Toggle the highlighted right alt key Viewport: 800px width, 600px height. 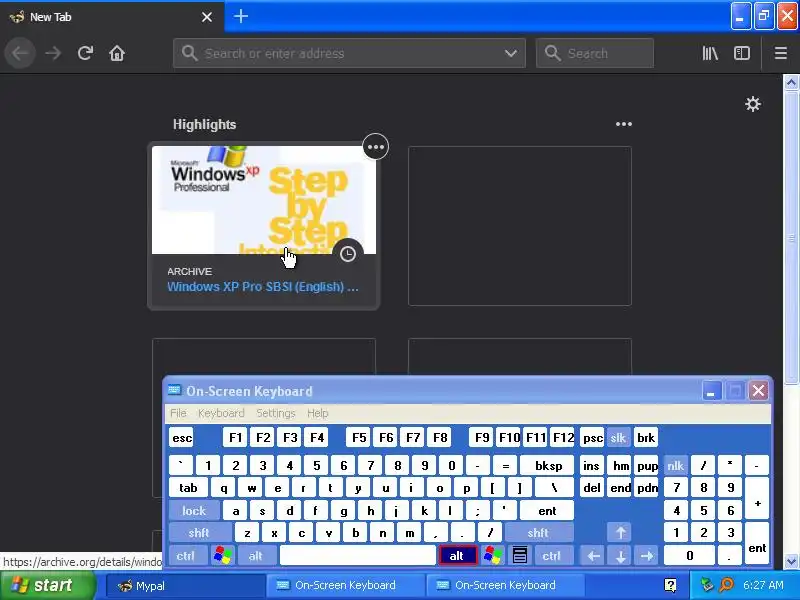coord(457,556)
